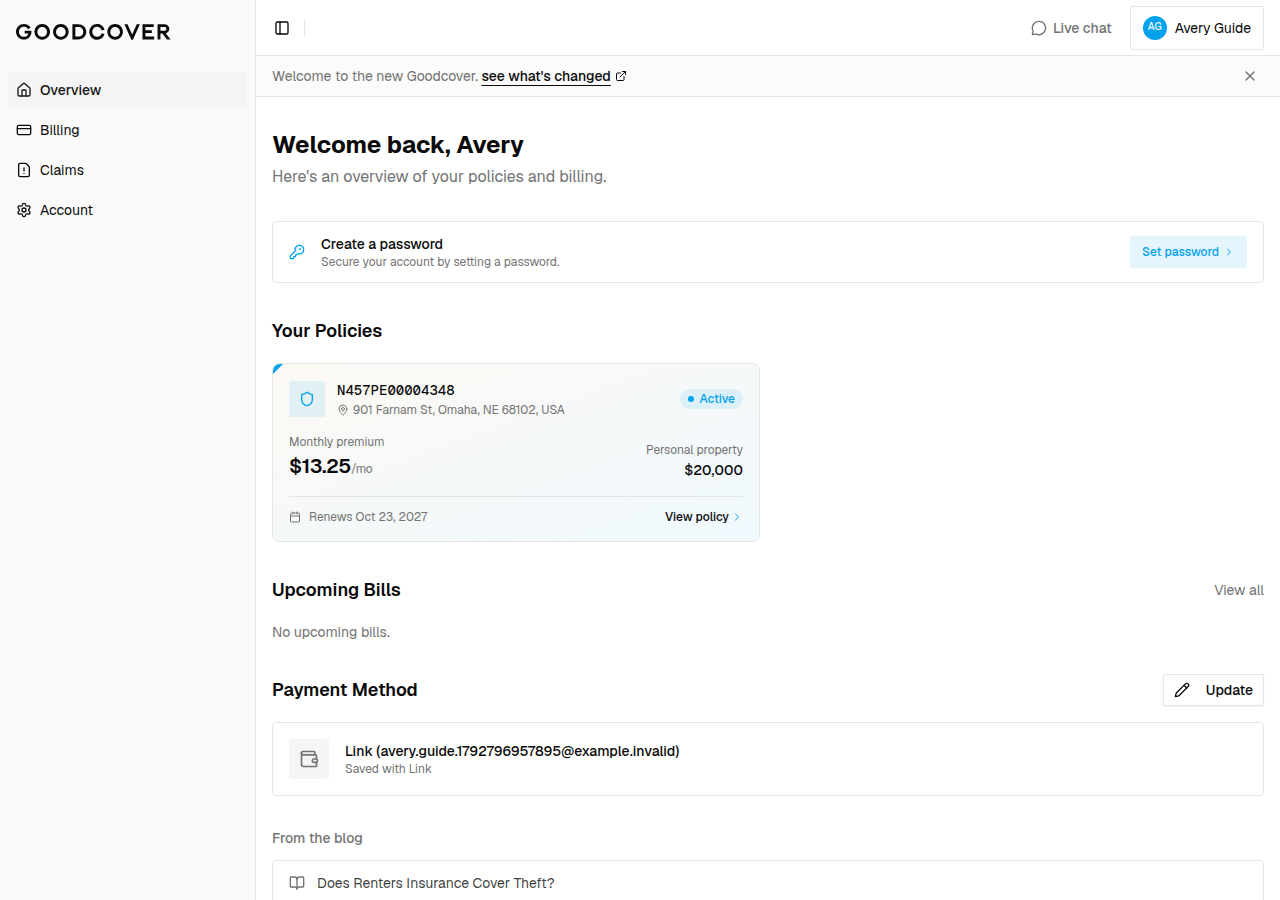Click the Account gear icon
This screenshot has height=900, width=1280.
click(x=24, y=210)
